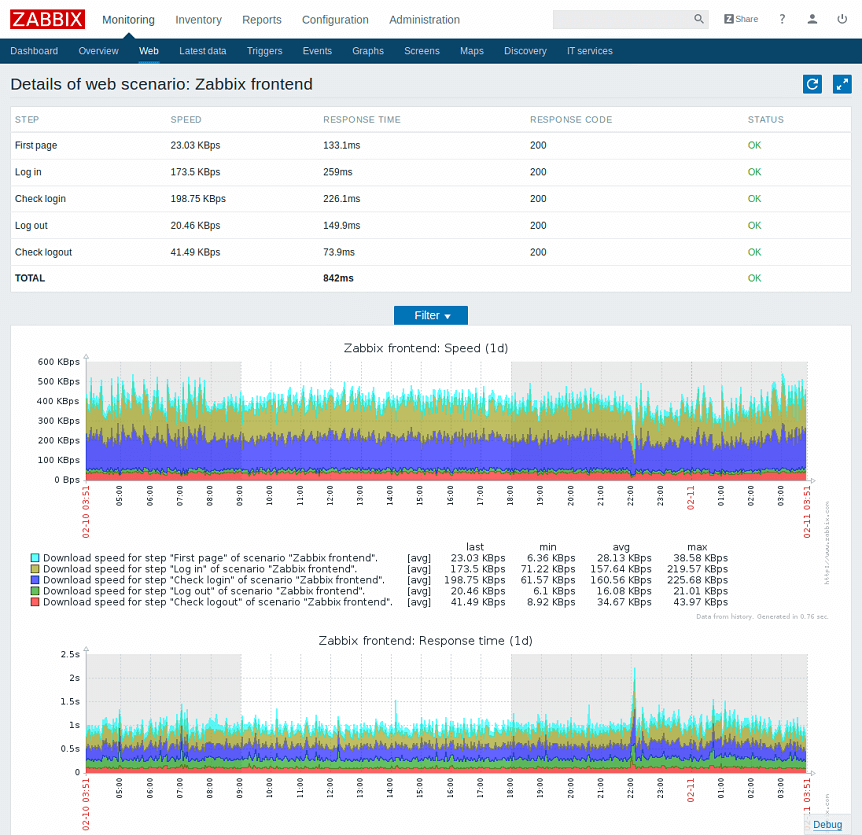Screen dimensions: 862x835
Task: Toggle fullscreen mode icon
Action: coord(842,85)
